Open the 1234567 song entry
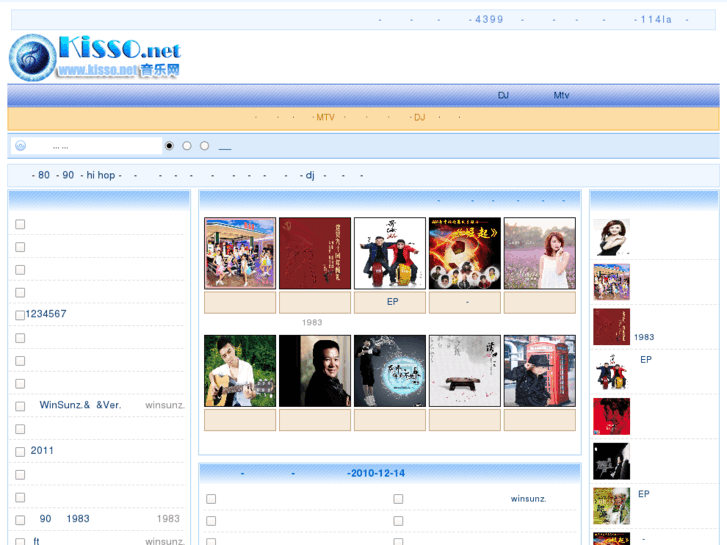Viewport: 727px width, 545px height. (46, 314)
